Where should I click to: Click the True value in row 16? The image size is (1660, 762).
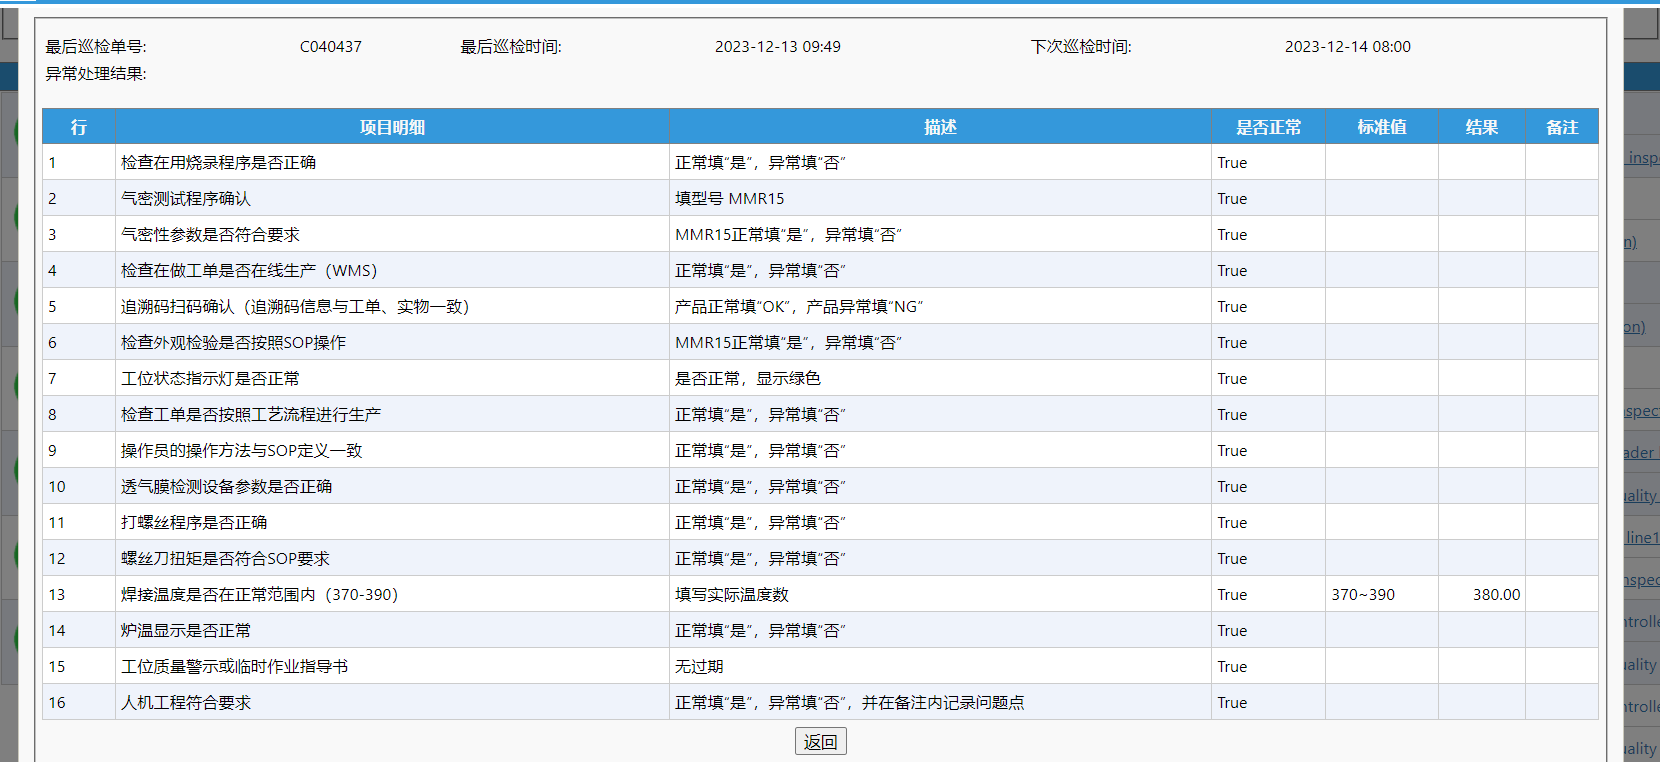[x=1232, y=702]
